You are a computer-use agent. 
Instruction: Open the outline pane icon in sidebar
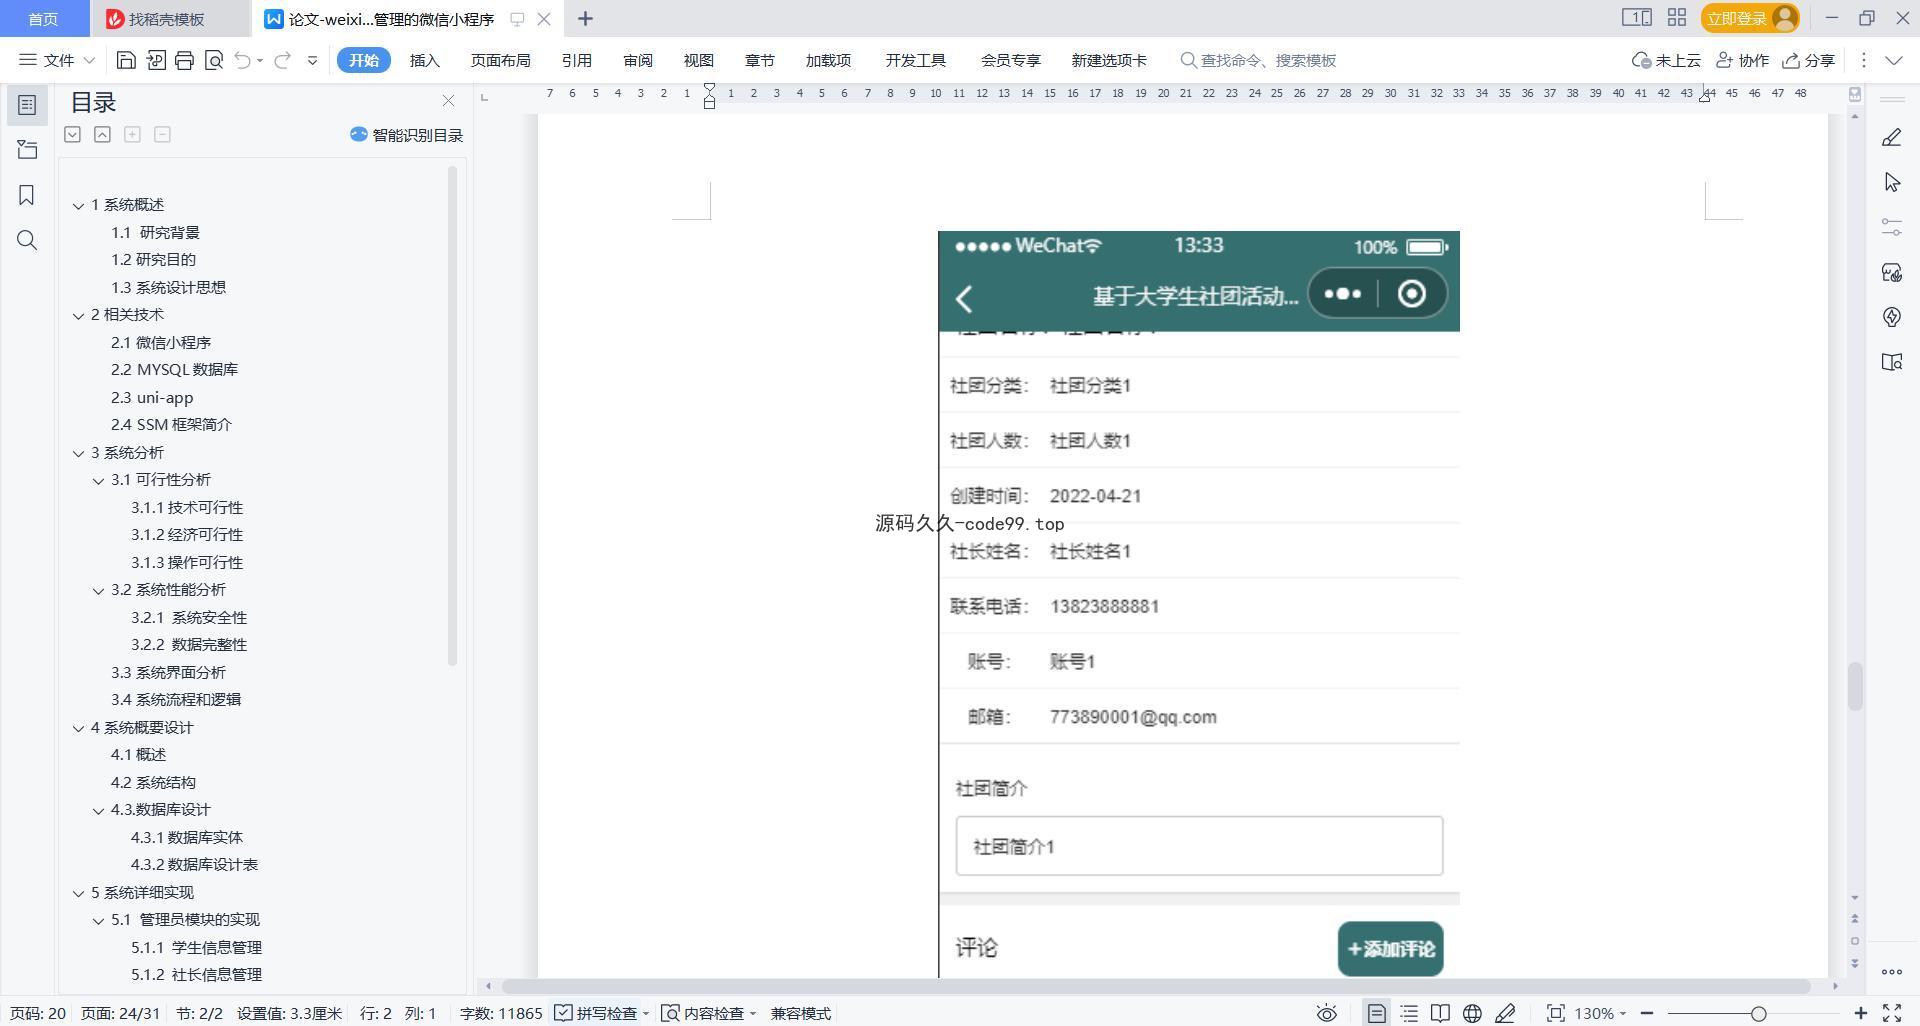tap(27, 105)
